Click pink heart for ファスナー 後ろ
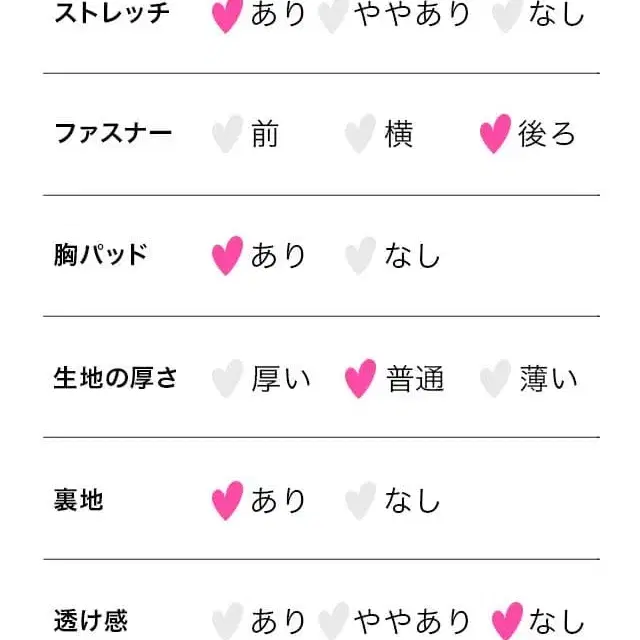The width and height of the screenshot is (640, 640). click(495, 134)
